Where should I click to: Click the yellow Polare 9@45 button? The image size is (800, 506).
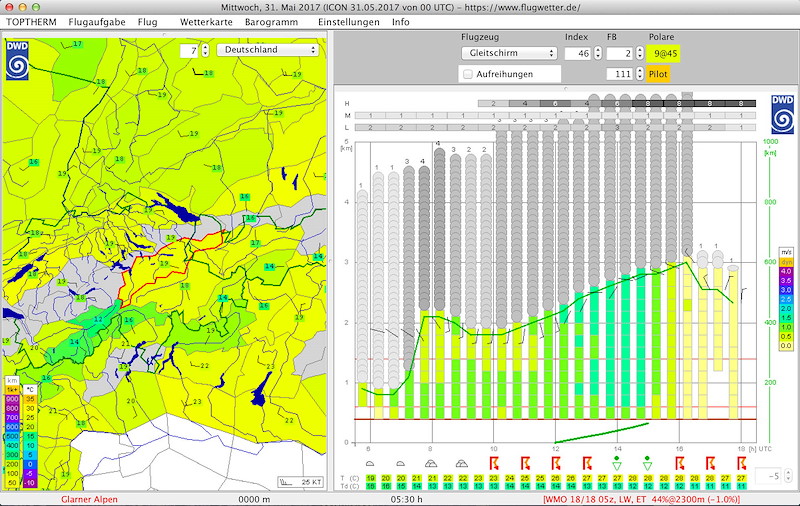(x=663, y=53)
